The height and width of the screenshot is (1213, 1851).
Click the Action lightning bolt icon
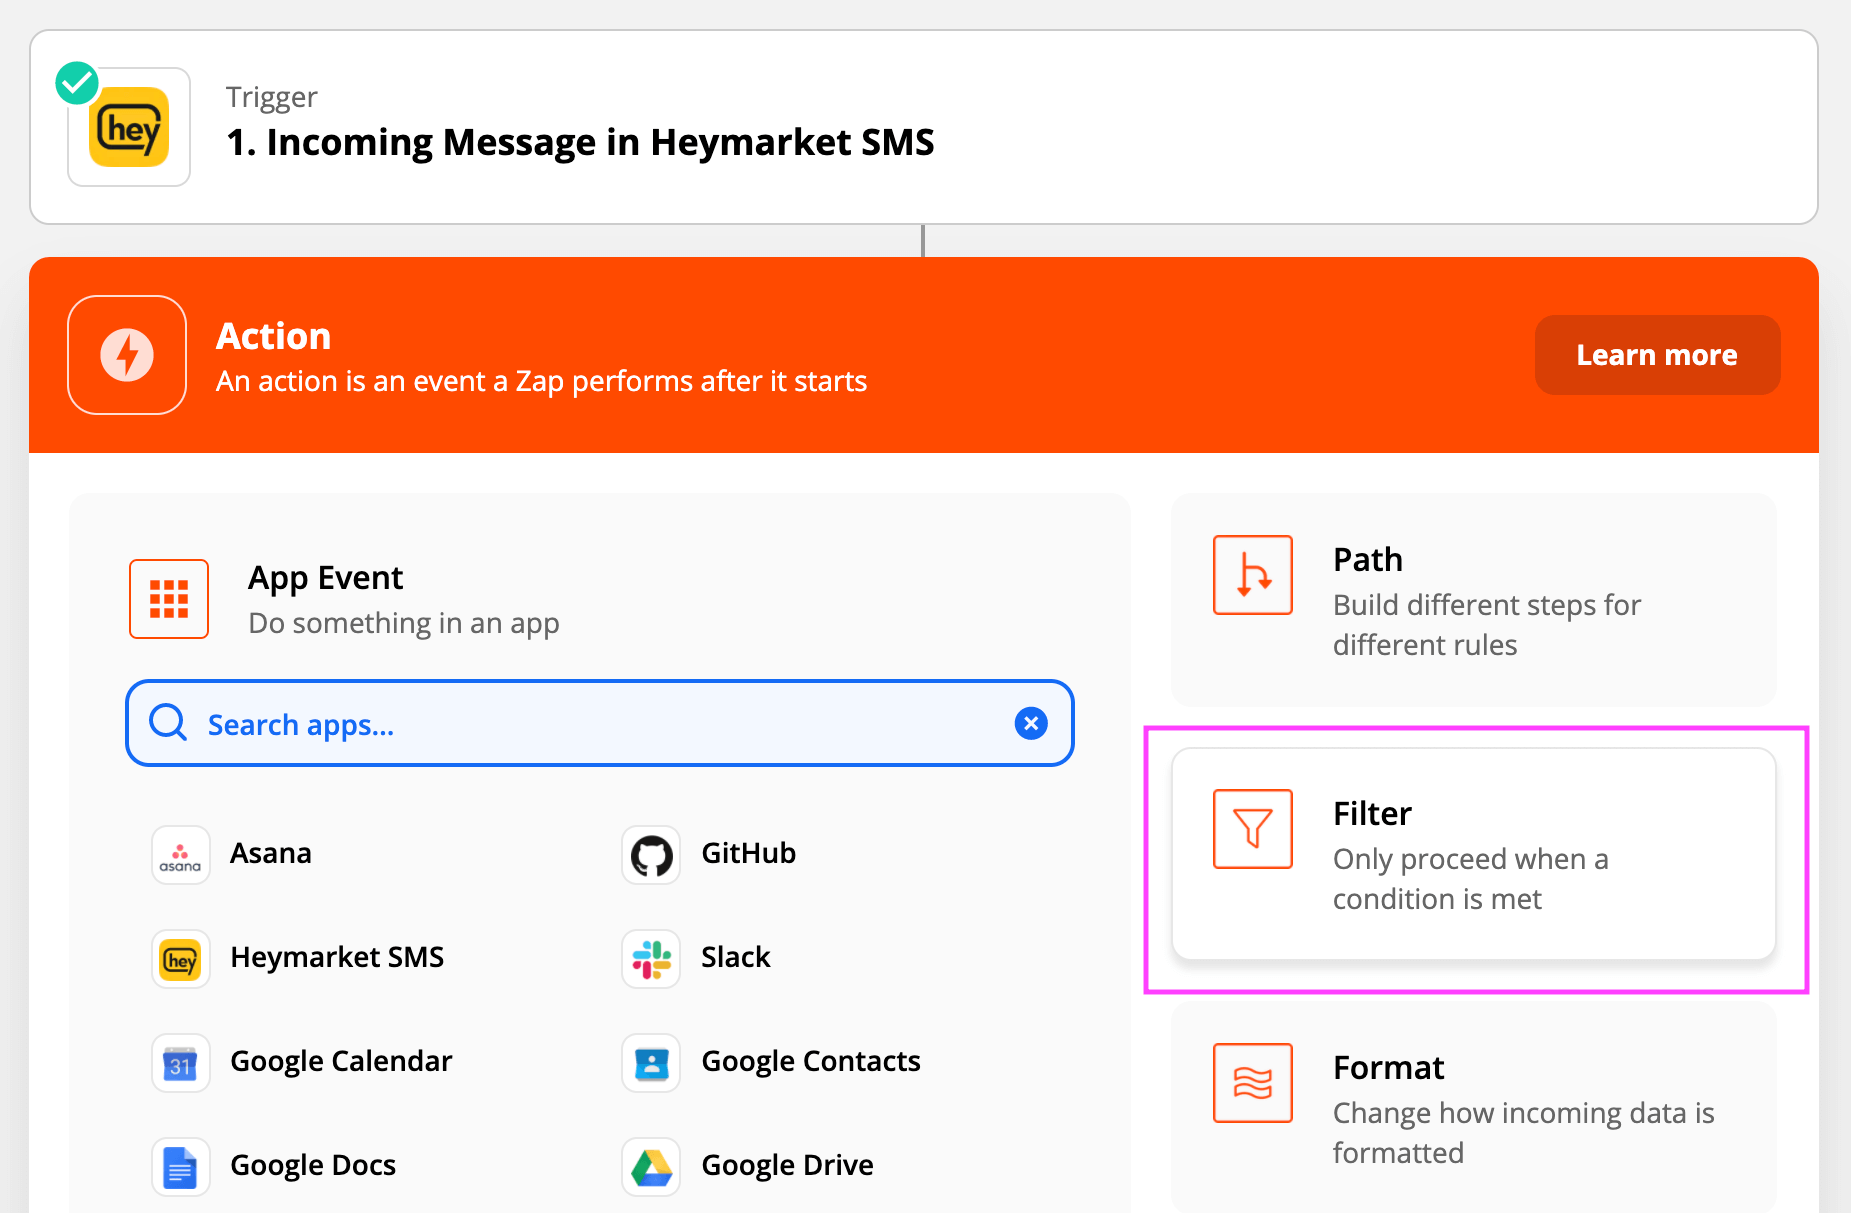(x=127, y=355)
